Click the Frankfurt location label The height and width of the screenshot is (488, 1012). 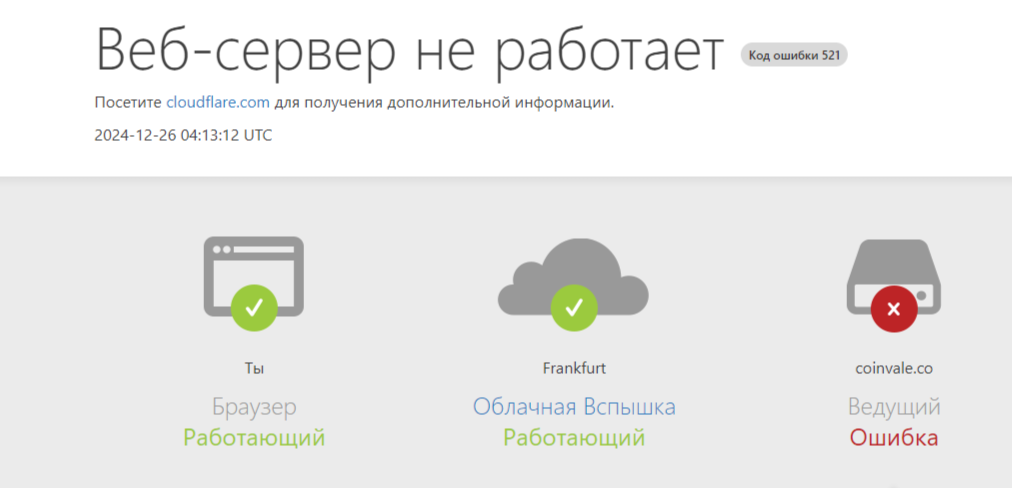click(x=574, y=369)
